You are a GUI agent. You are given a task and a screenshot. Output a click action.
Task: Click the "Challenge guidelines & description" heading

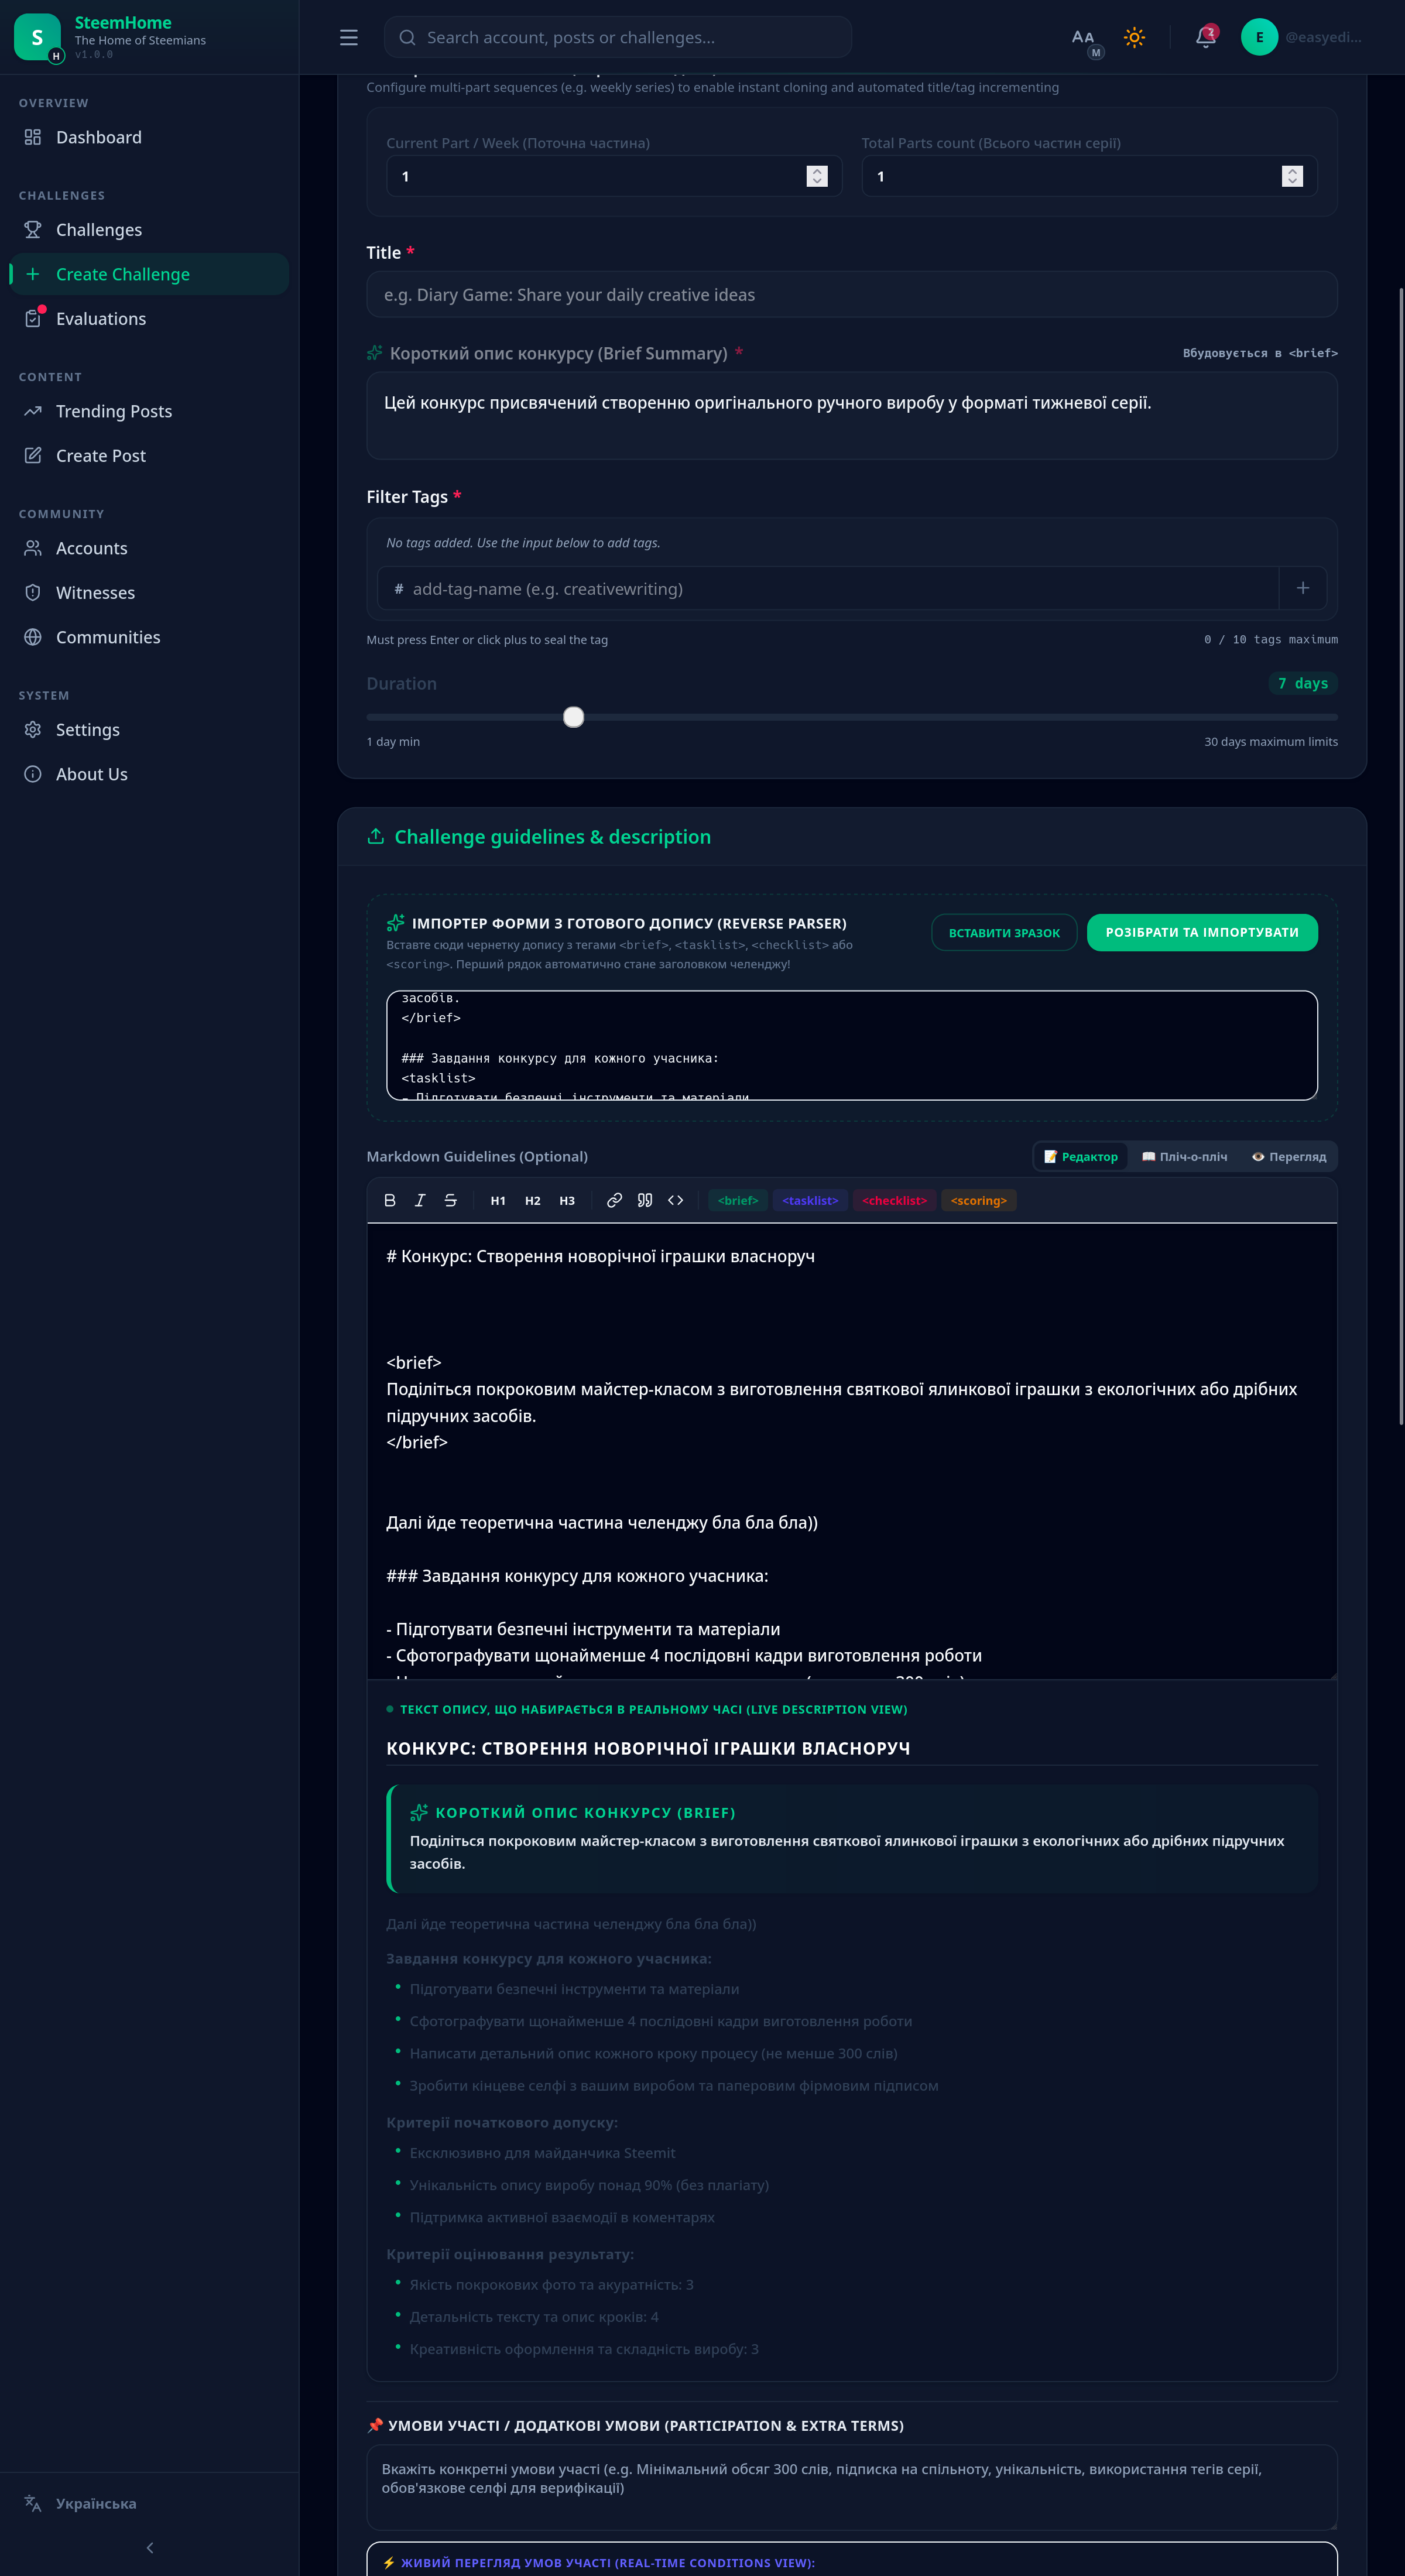[x=553, y=837]
